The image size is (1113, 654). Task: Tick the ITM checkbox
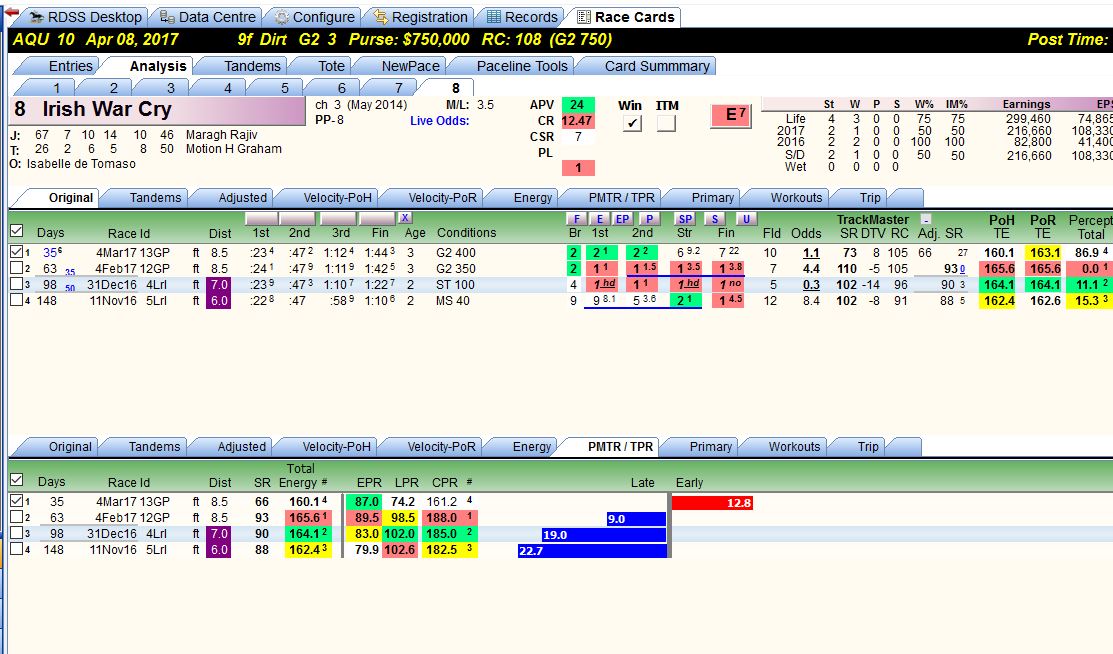pyautogui.click(x=666, y=123)
